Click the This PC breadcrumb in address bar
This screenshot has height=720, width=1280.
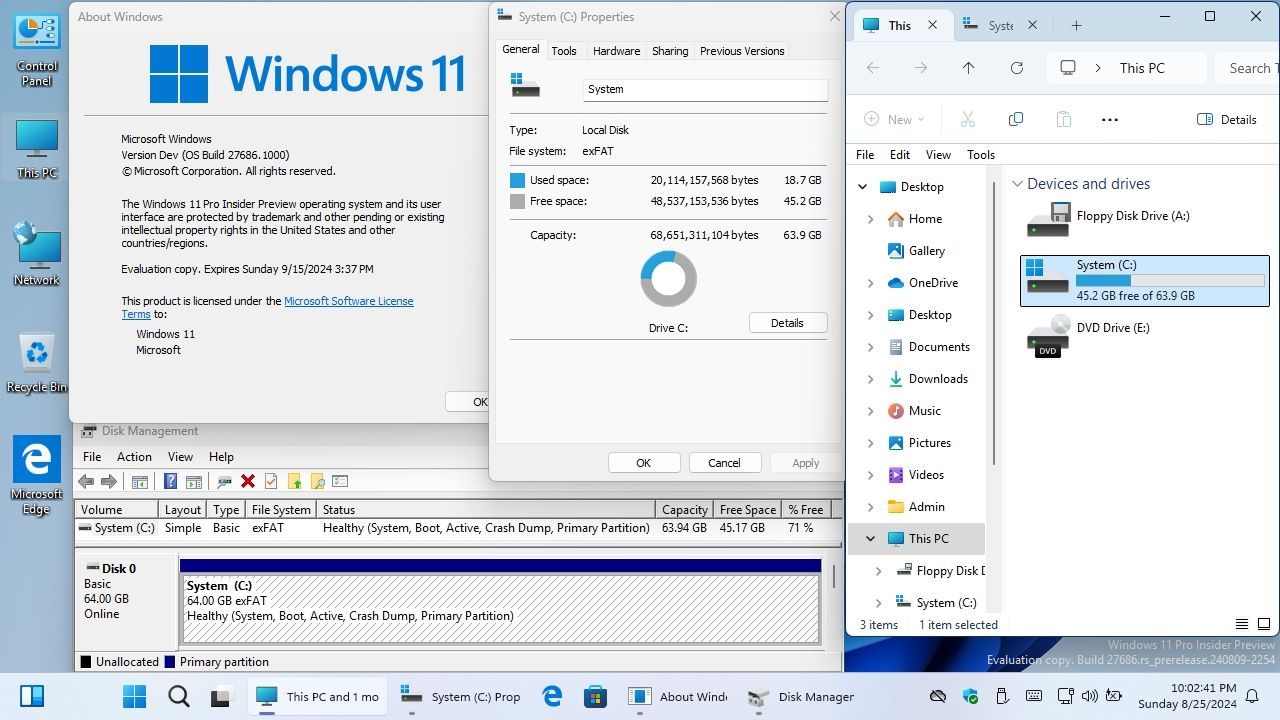[1141, 67]
